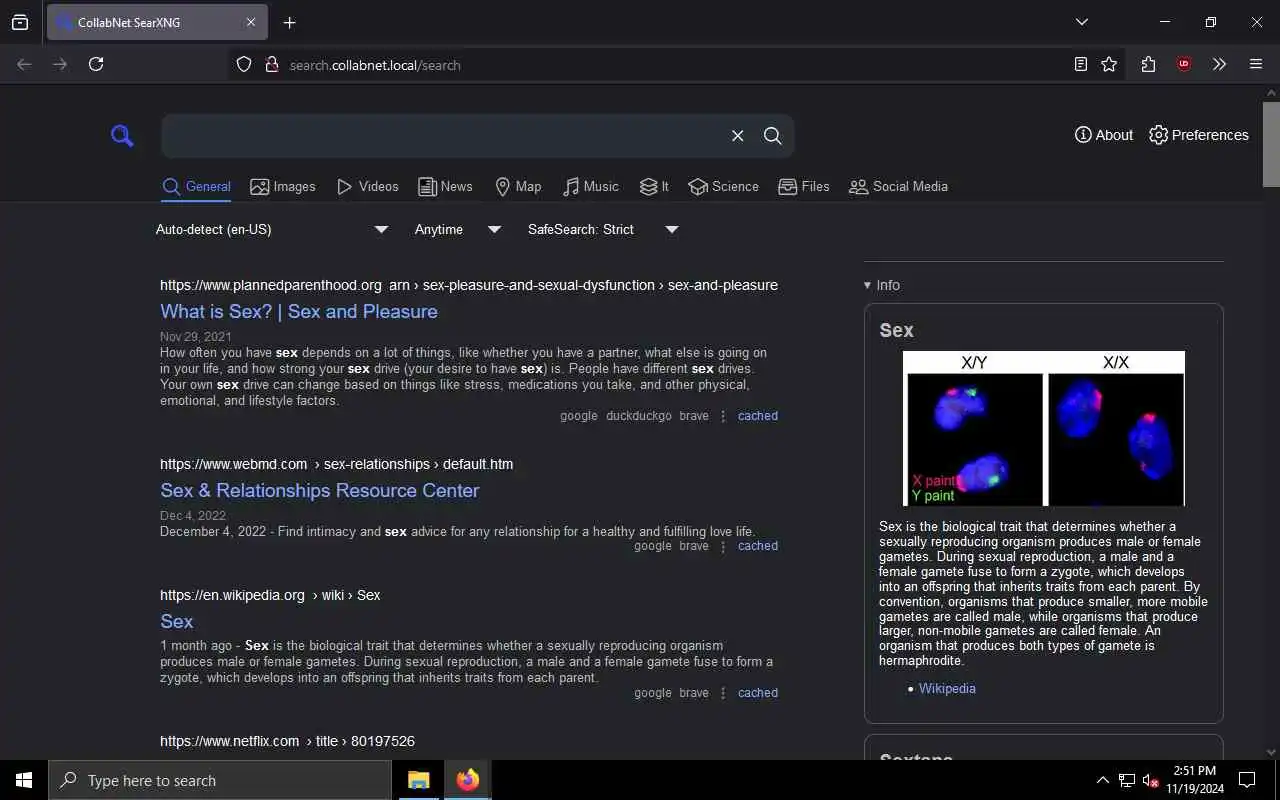This screenshot has height=800, width=1280.
Task: Open more options for Planned Parenthood result
Action: click(723, 416)
